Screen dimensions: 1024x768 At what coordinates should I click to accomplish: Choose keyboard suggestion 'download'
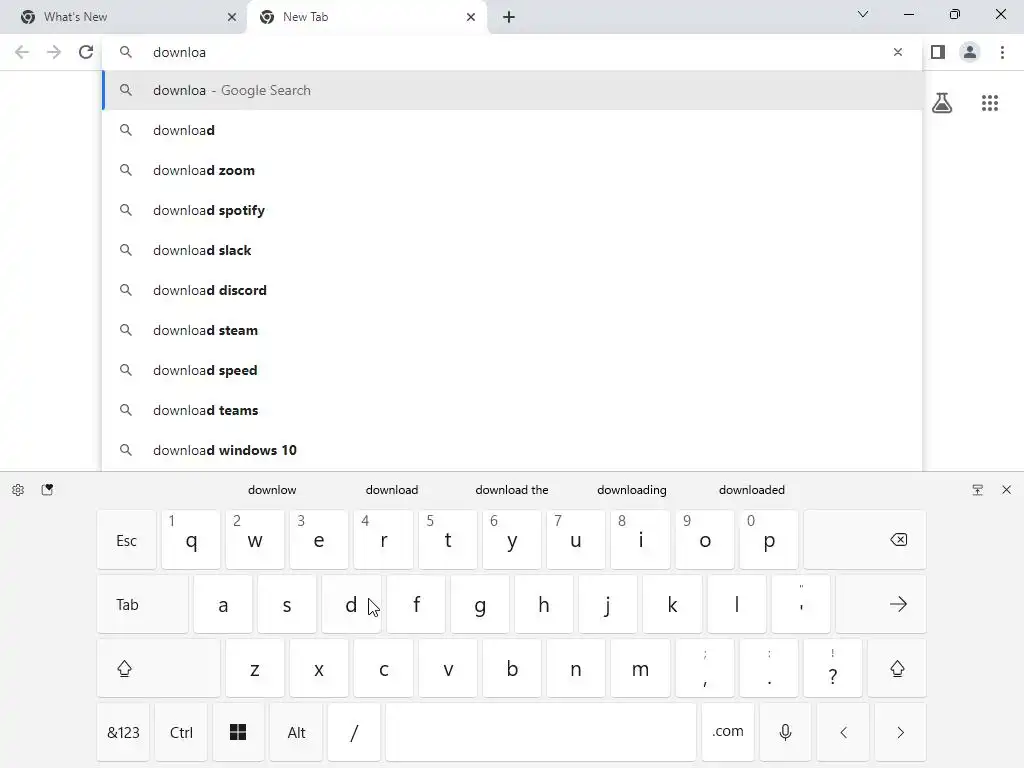[x=392, y=490]
